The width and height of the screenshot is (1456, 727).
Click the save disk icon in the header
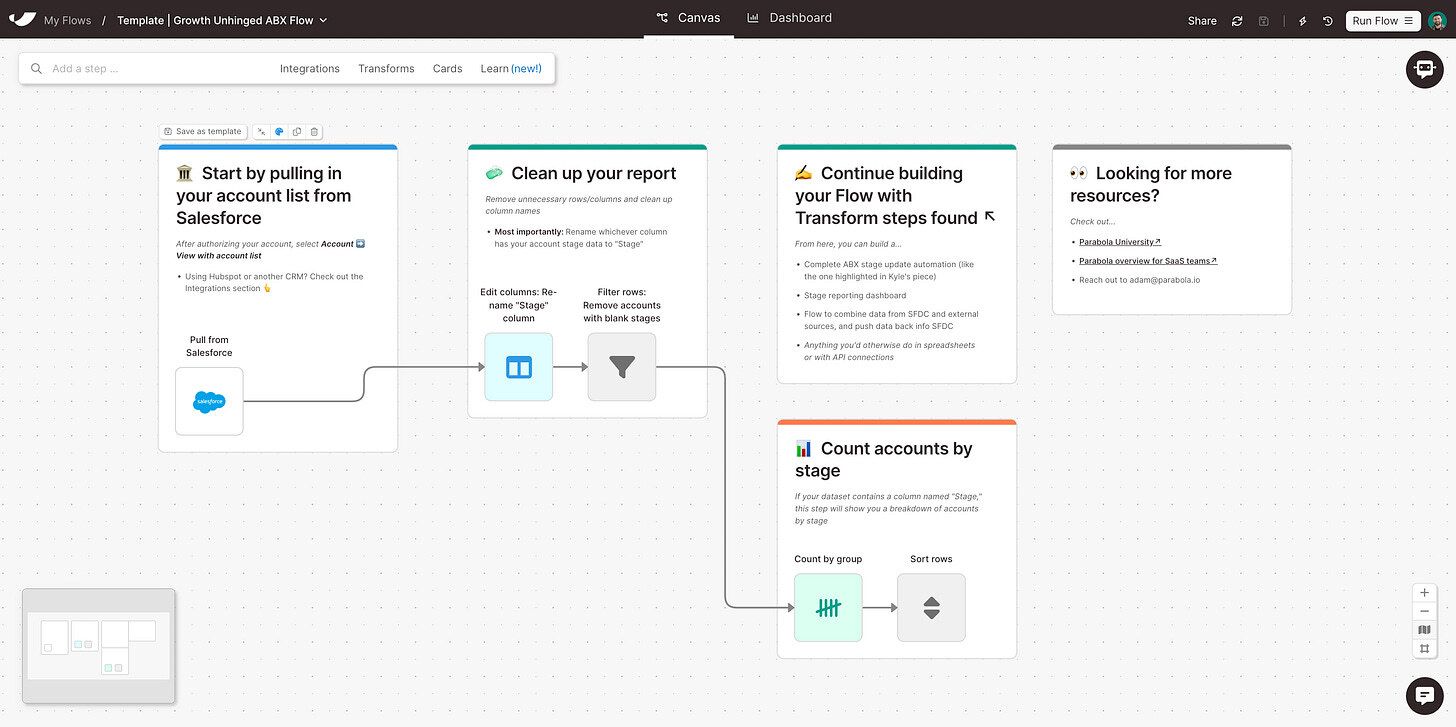click(x=1264, y=20)
